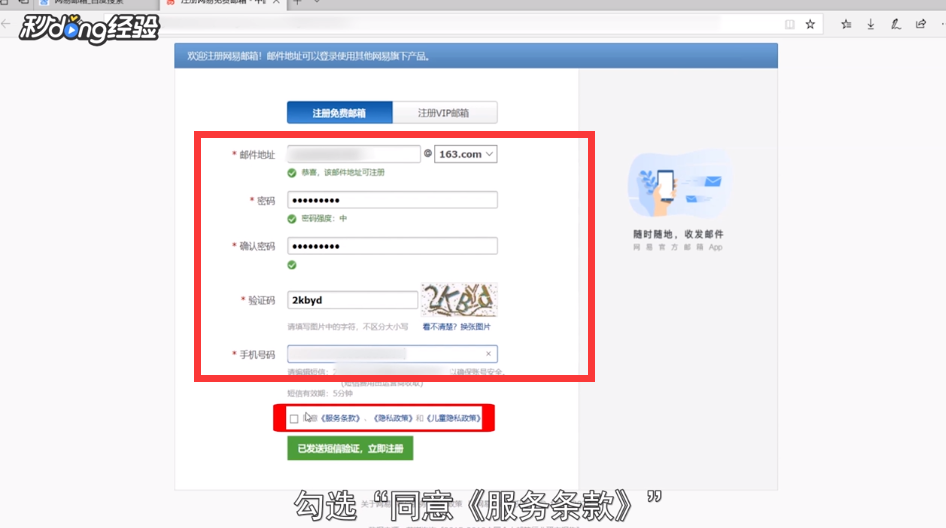Open the favorites list icon

click(x=846, y=24)
